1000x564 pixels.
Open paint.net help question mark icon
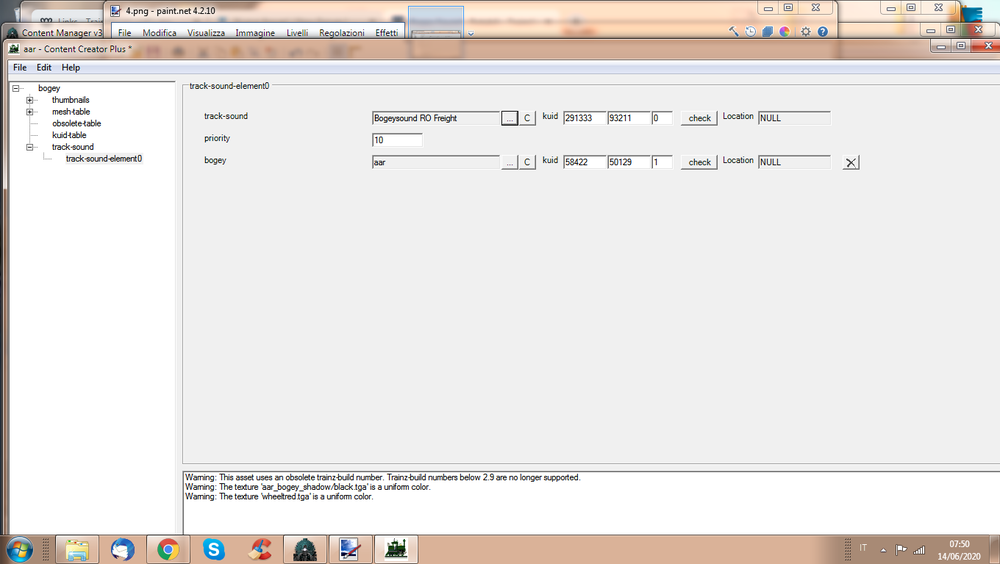[823, 31]
